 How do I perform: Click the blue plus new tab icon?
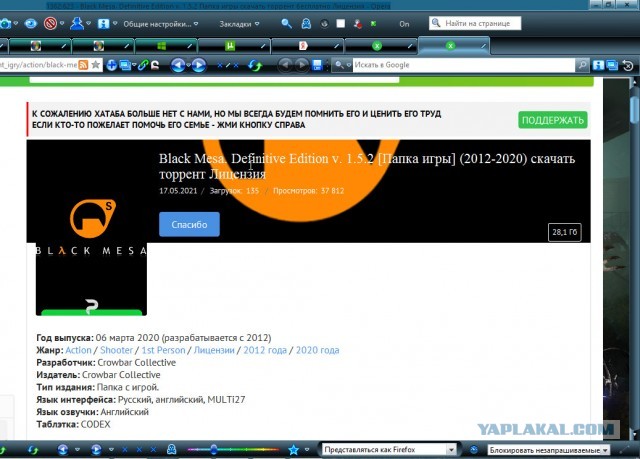pyautogui.click(x=111, y=65)
